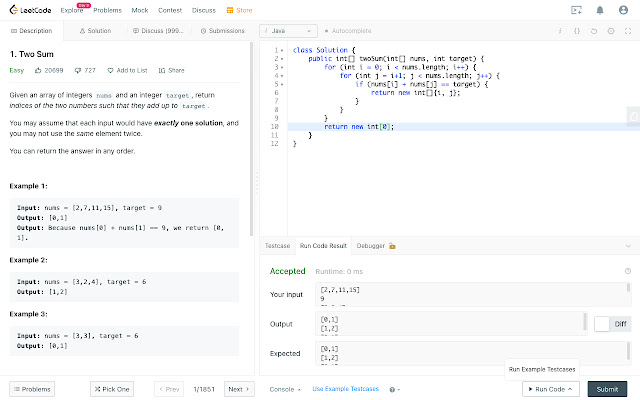Open the Explore menu
Viewport: 640px width, 400px height.
[72, 10]
